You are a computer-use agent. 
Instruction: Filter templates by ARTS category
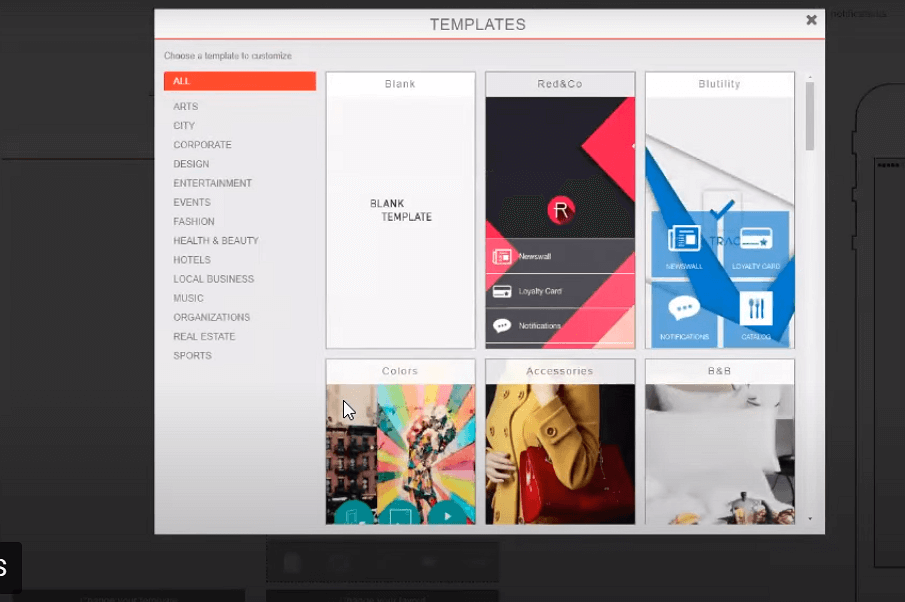(x=186, y=106)
